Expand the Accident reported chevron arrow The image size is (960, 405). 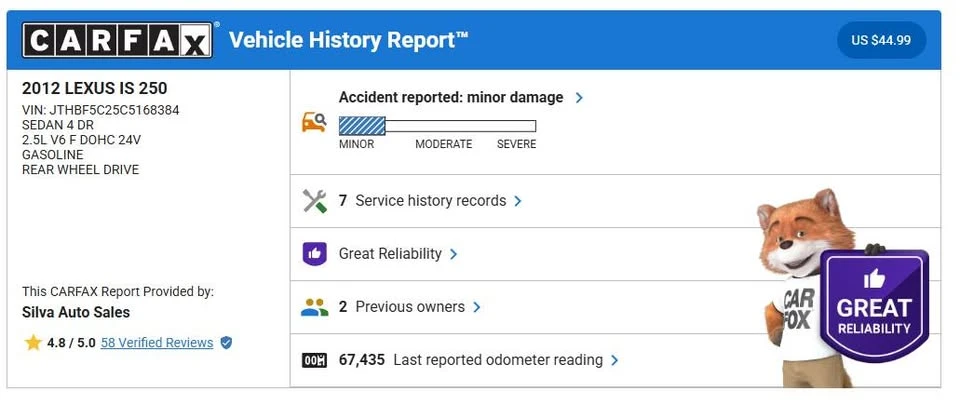click(x=579, y=97)
